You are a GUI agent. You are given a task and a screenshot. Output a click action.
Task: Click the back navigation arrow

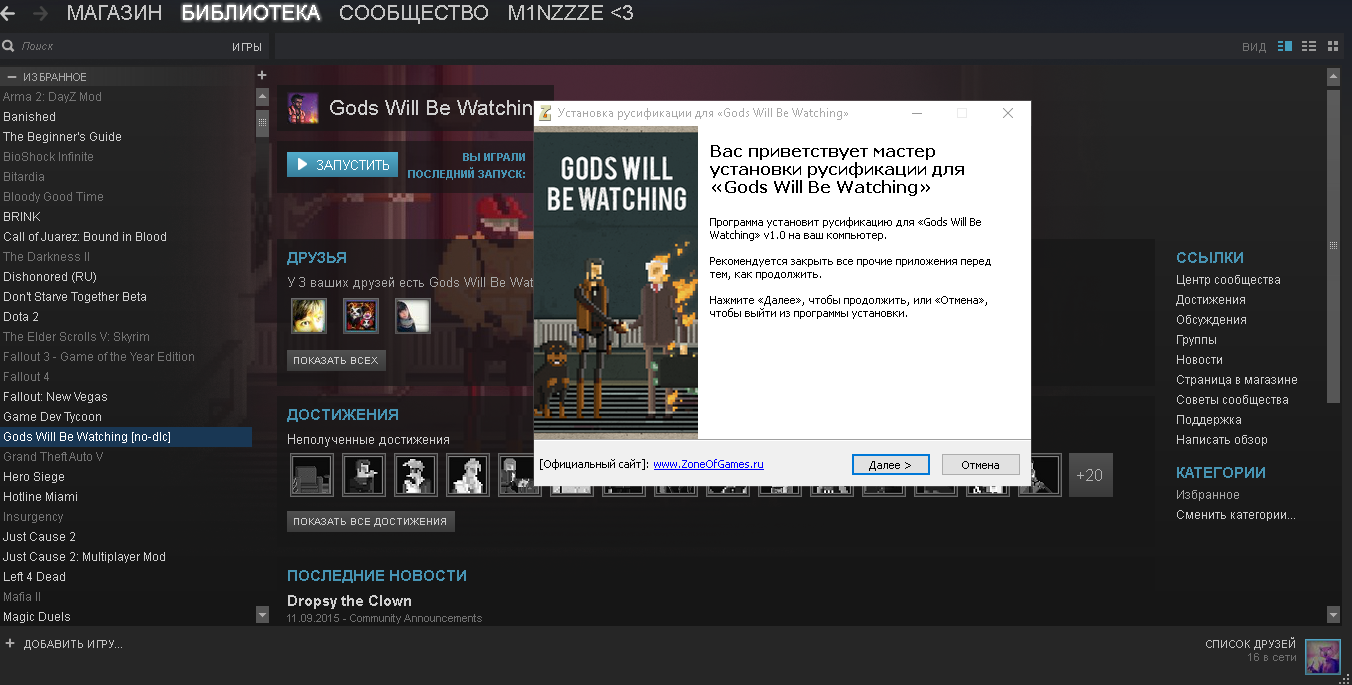(7, 14)
